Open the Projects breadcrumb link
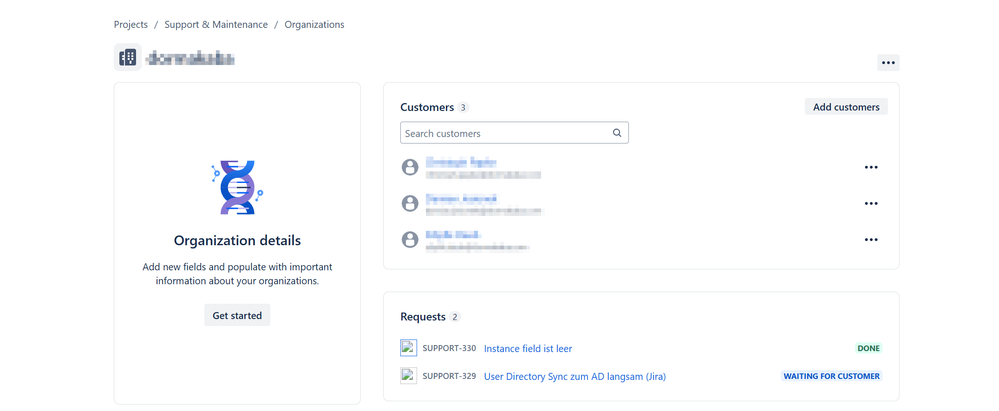Screen dimensions: 999x411 (x=131, y=24)
